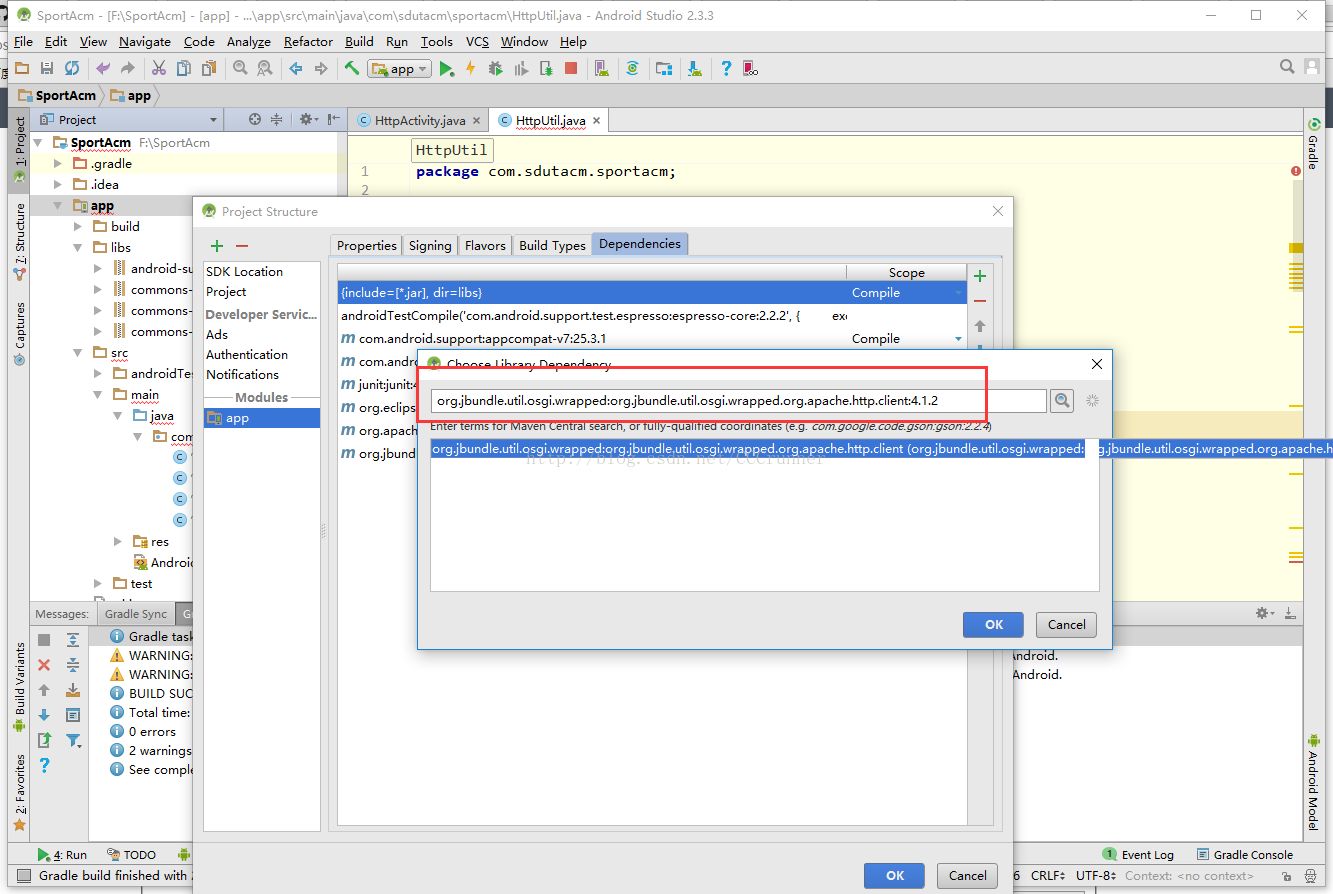Collapse the libs folder

[x=78, y=247]
